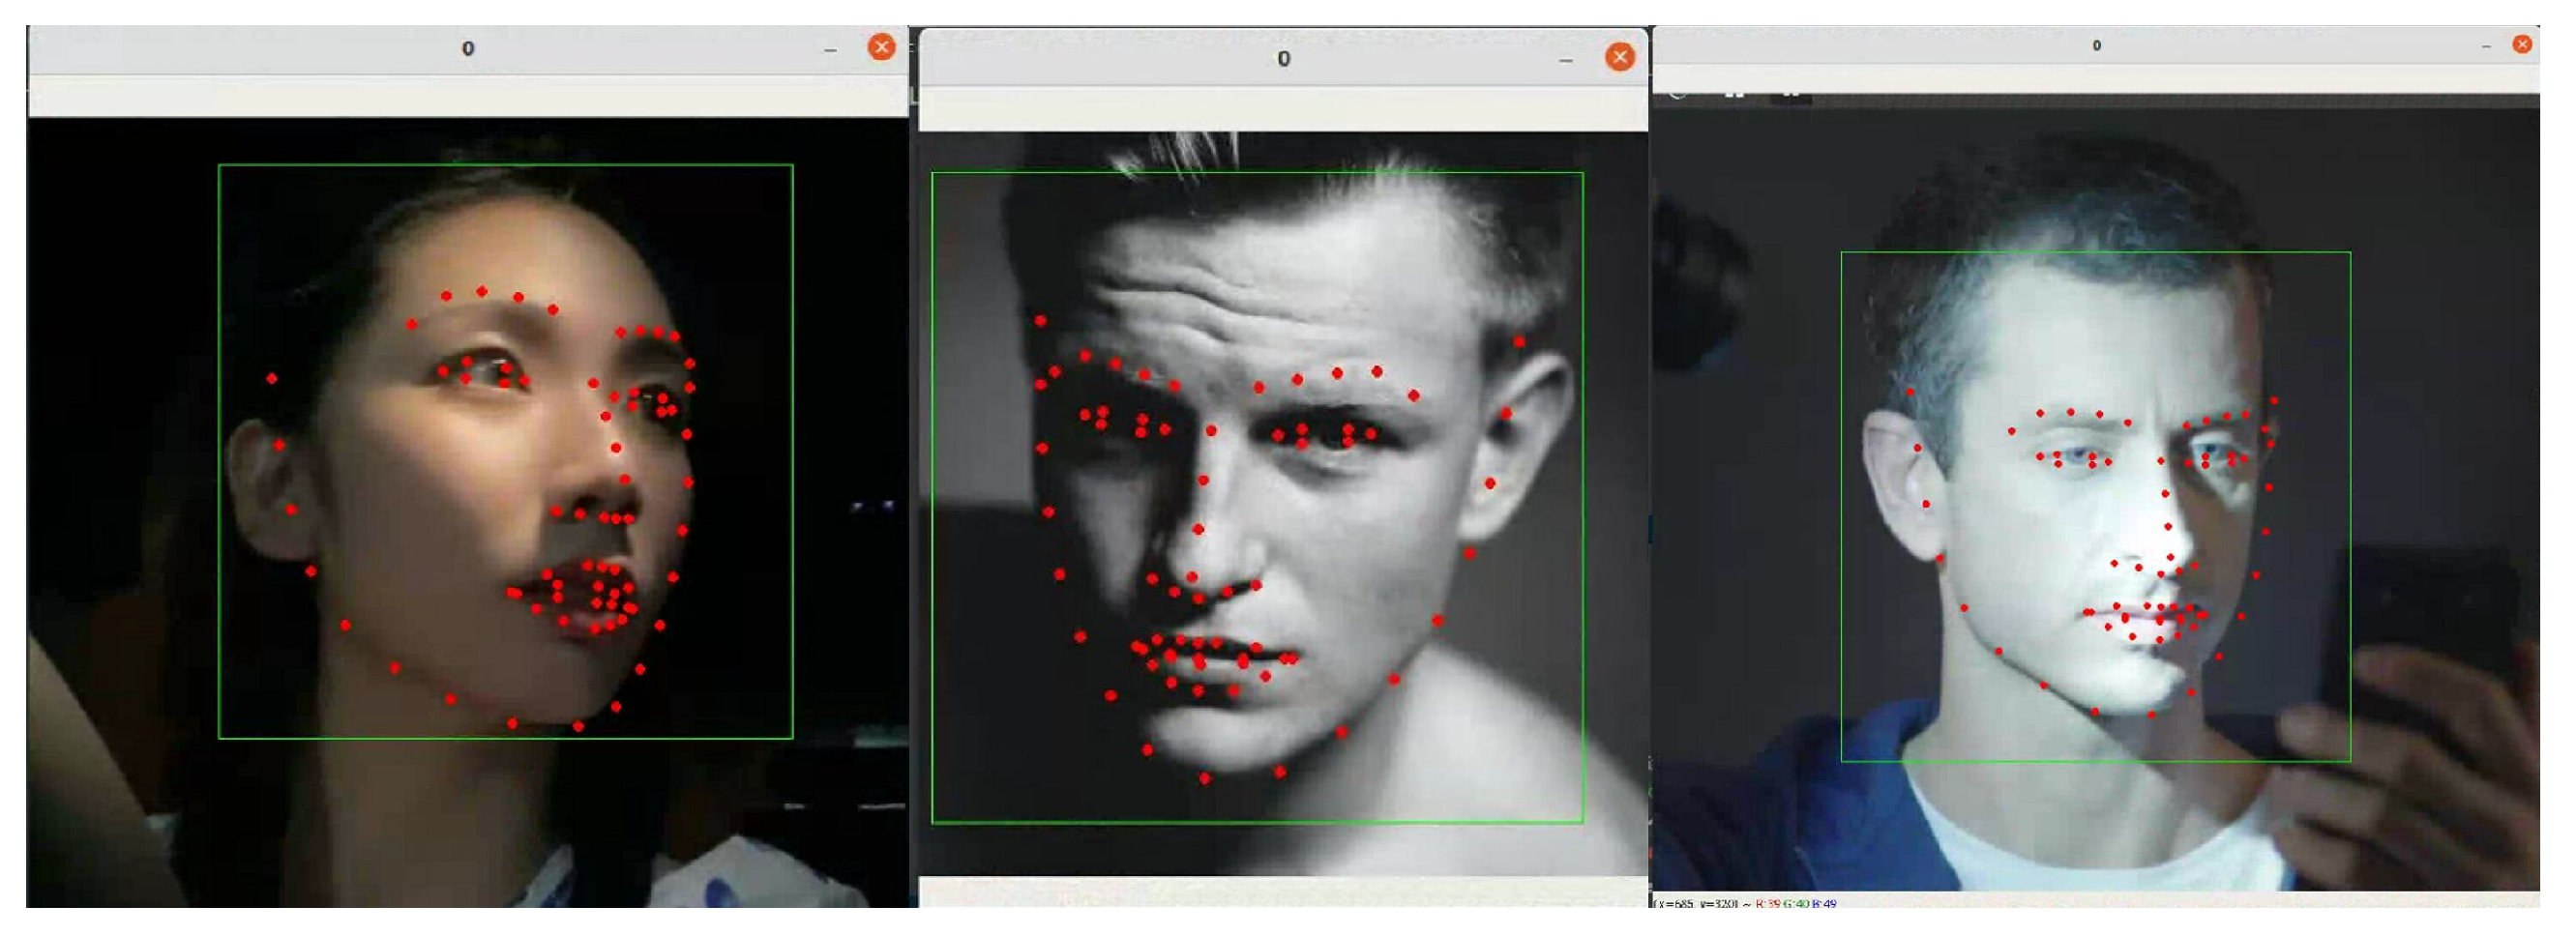Screen dimensions: 2576x936
Task: Click the blue B:49 value in status bar
Action: [1824, 904]
